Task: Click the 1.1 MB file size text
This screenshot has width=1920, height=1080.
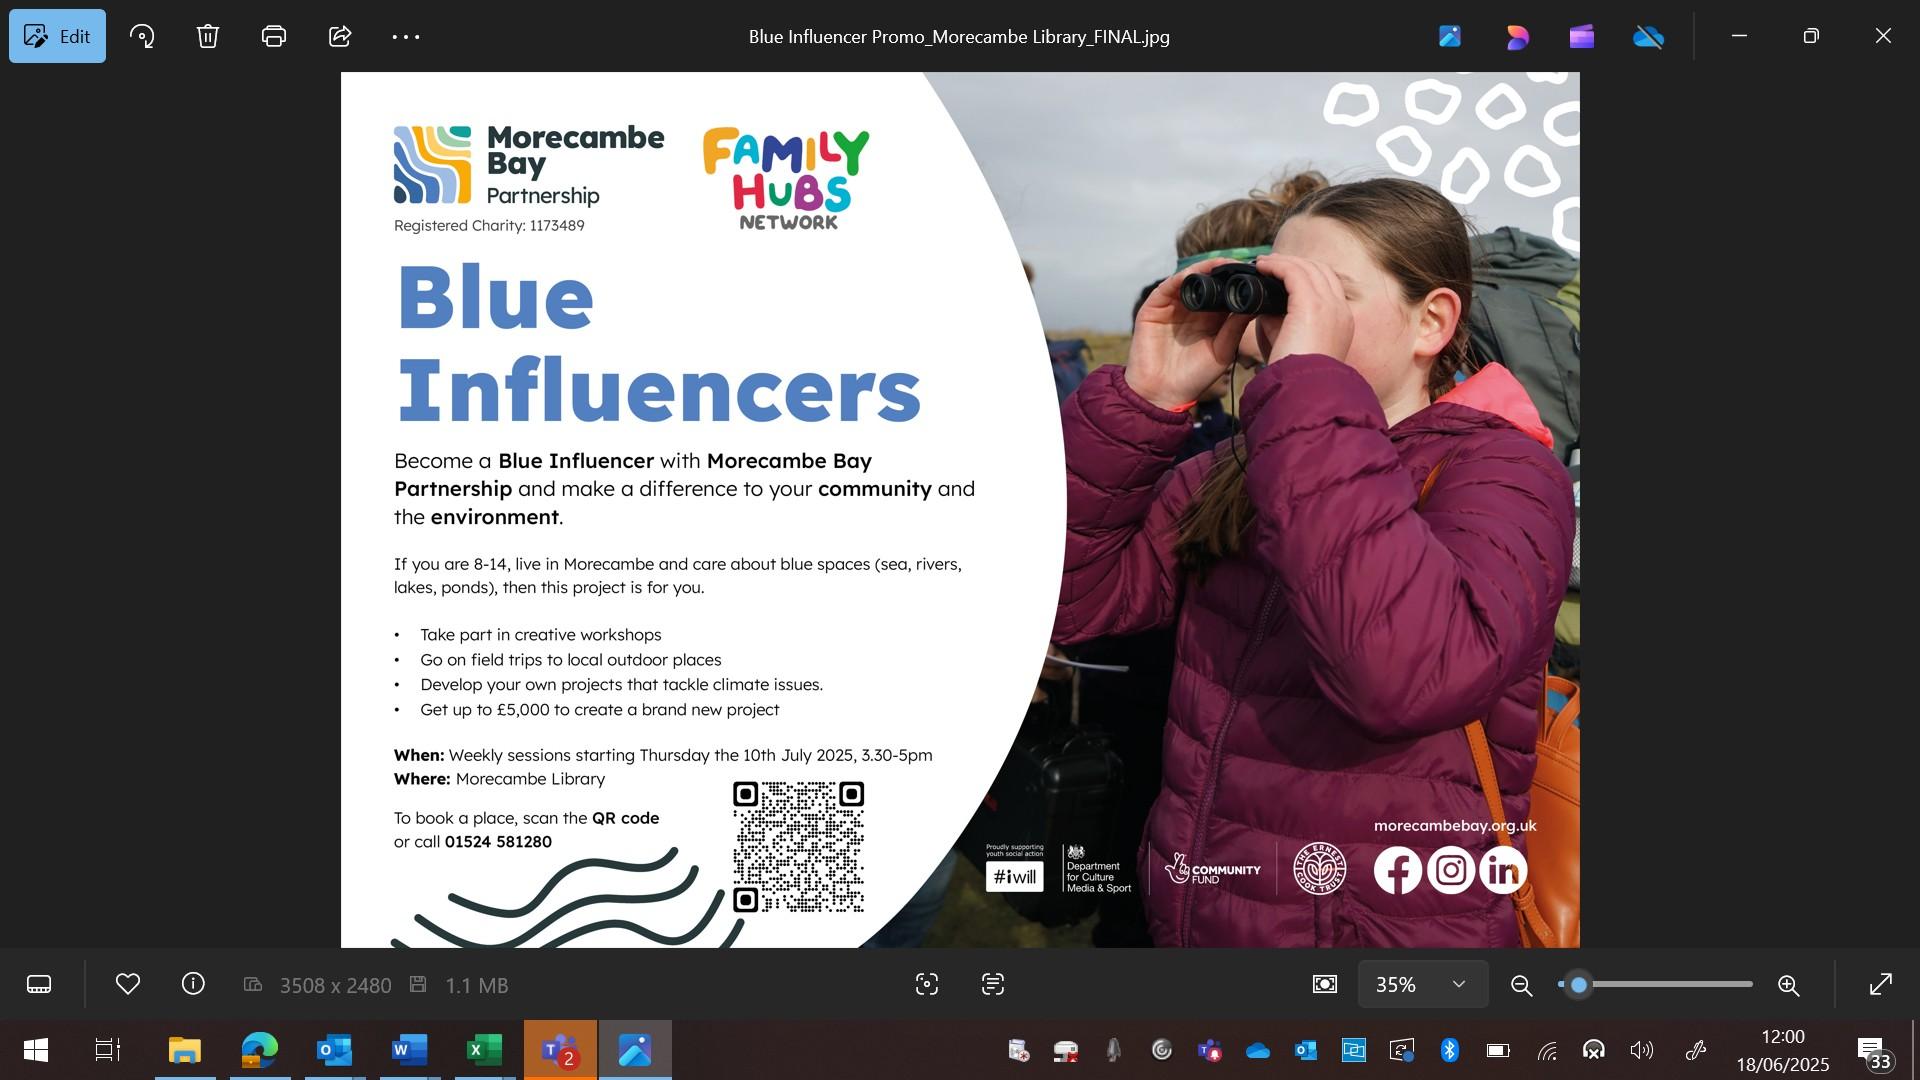Action: pyautogui.click(x=476, y=985)
